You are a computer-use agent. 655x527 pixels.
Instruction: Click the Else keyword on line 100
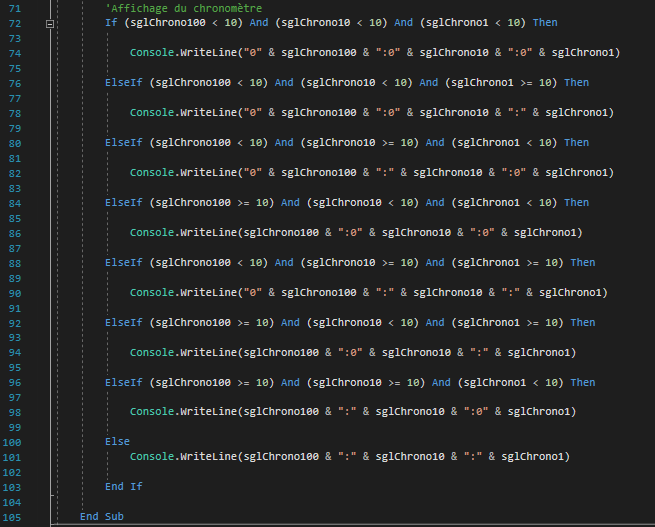(x=117, y=442)
